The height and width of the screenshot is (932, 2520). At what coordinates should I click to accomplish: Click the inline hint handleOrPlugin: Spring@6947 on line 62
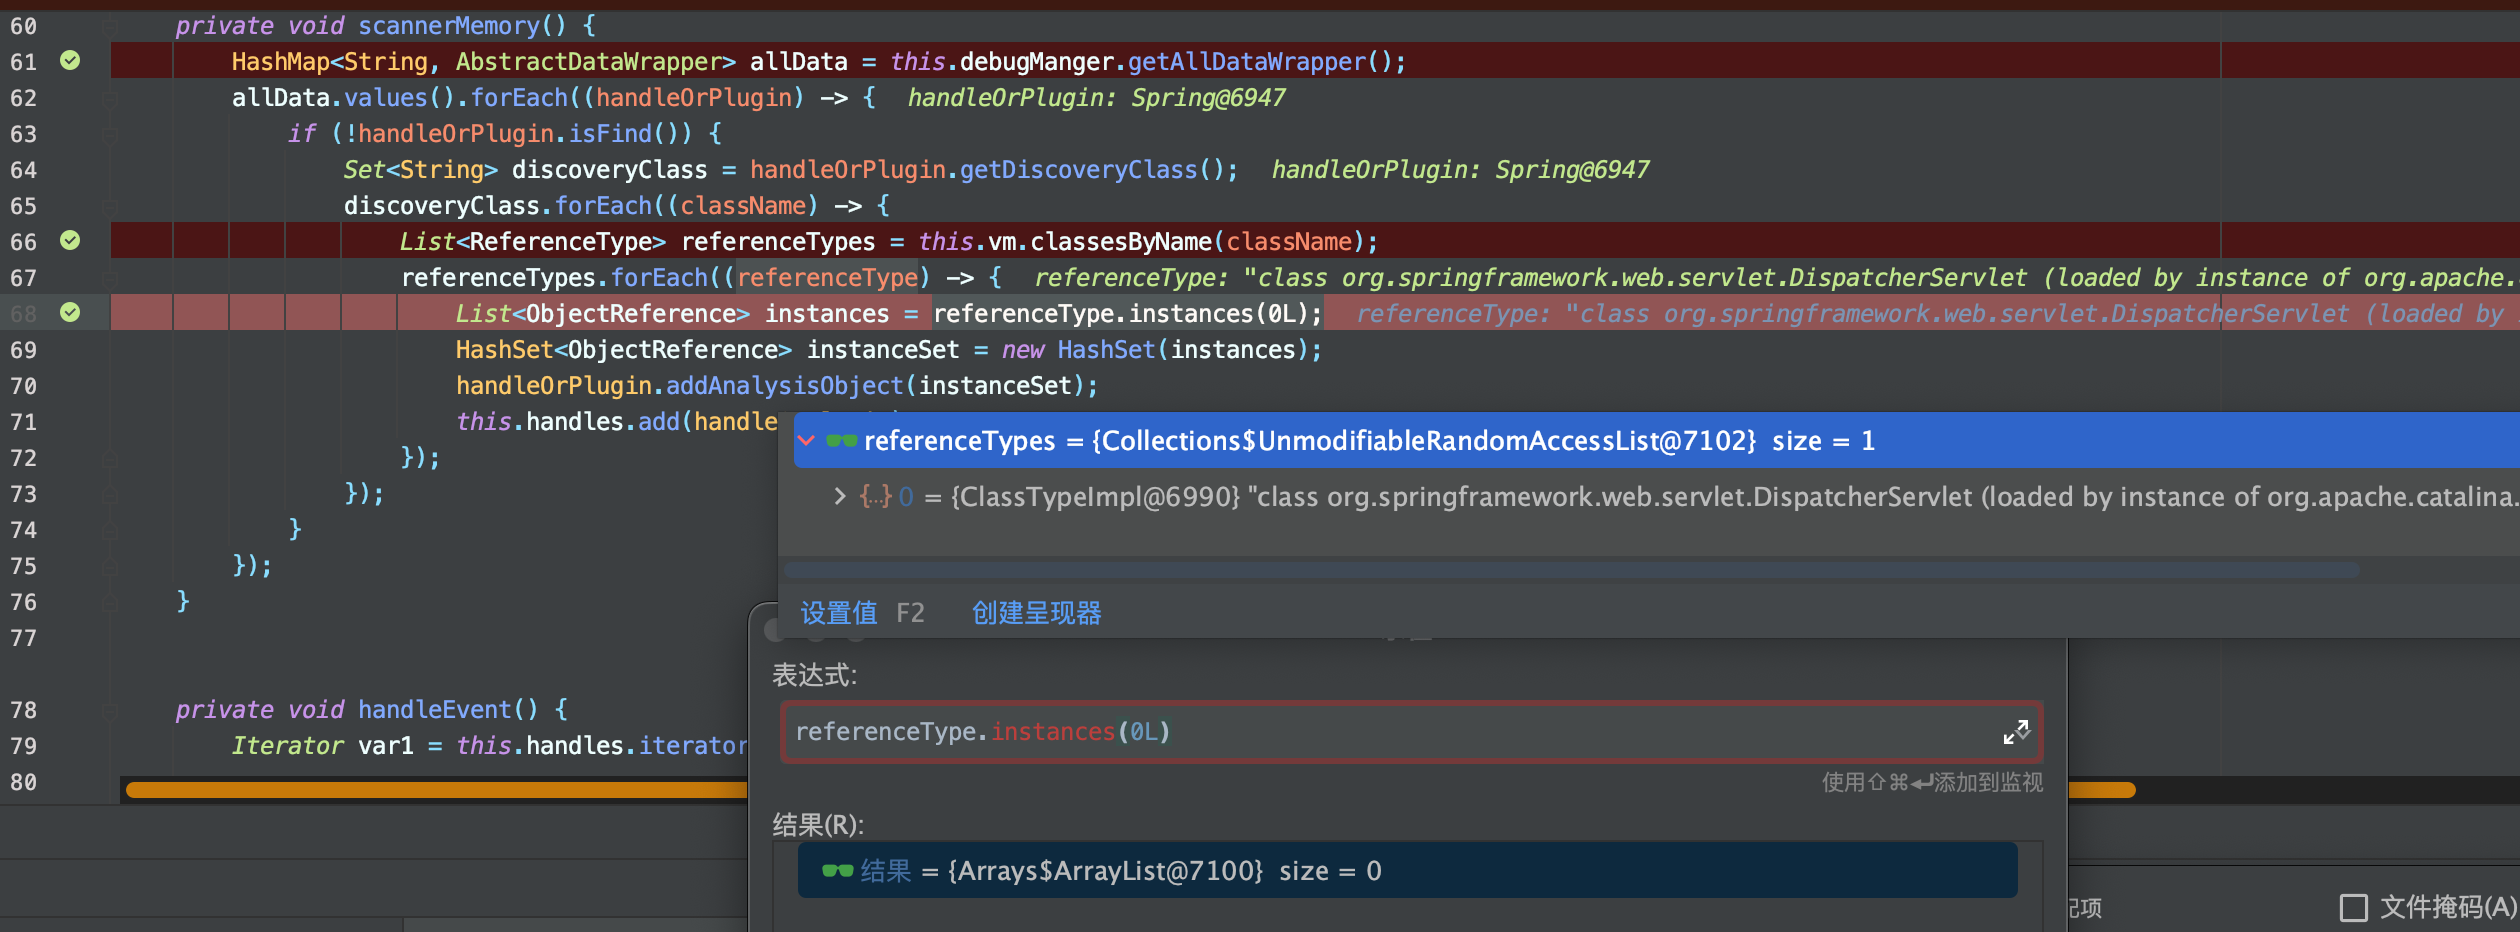[x=1097, y=98]
